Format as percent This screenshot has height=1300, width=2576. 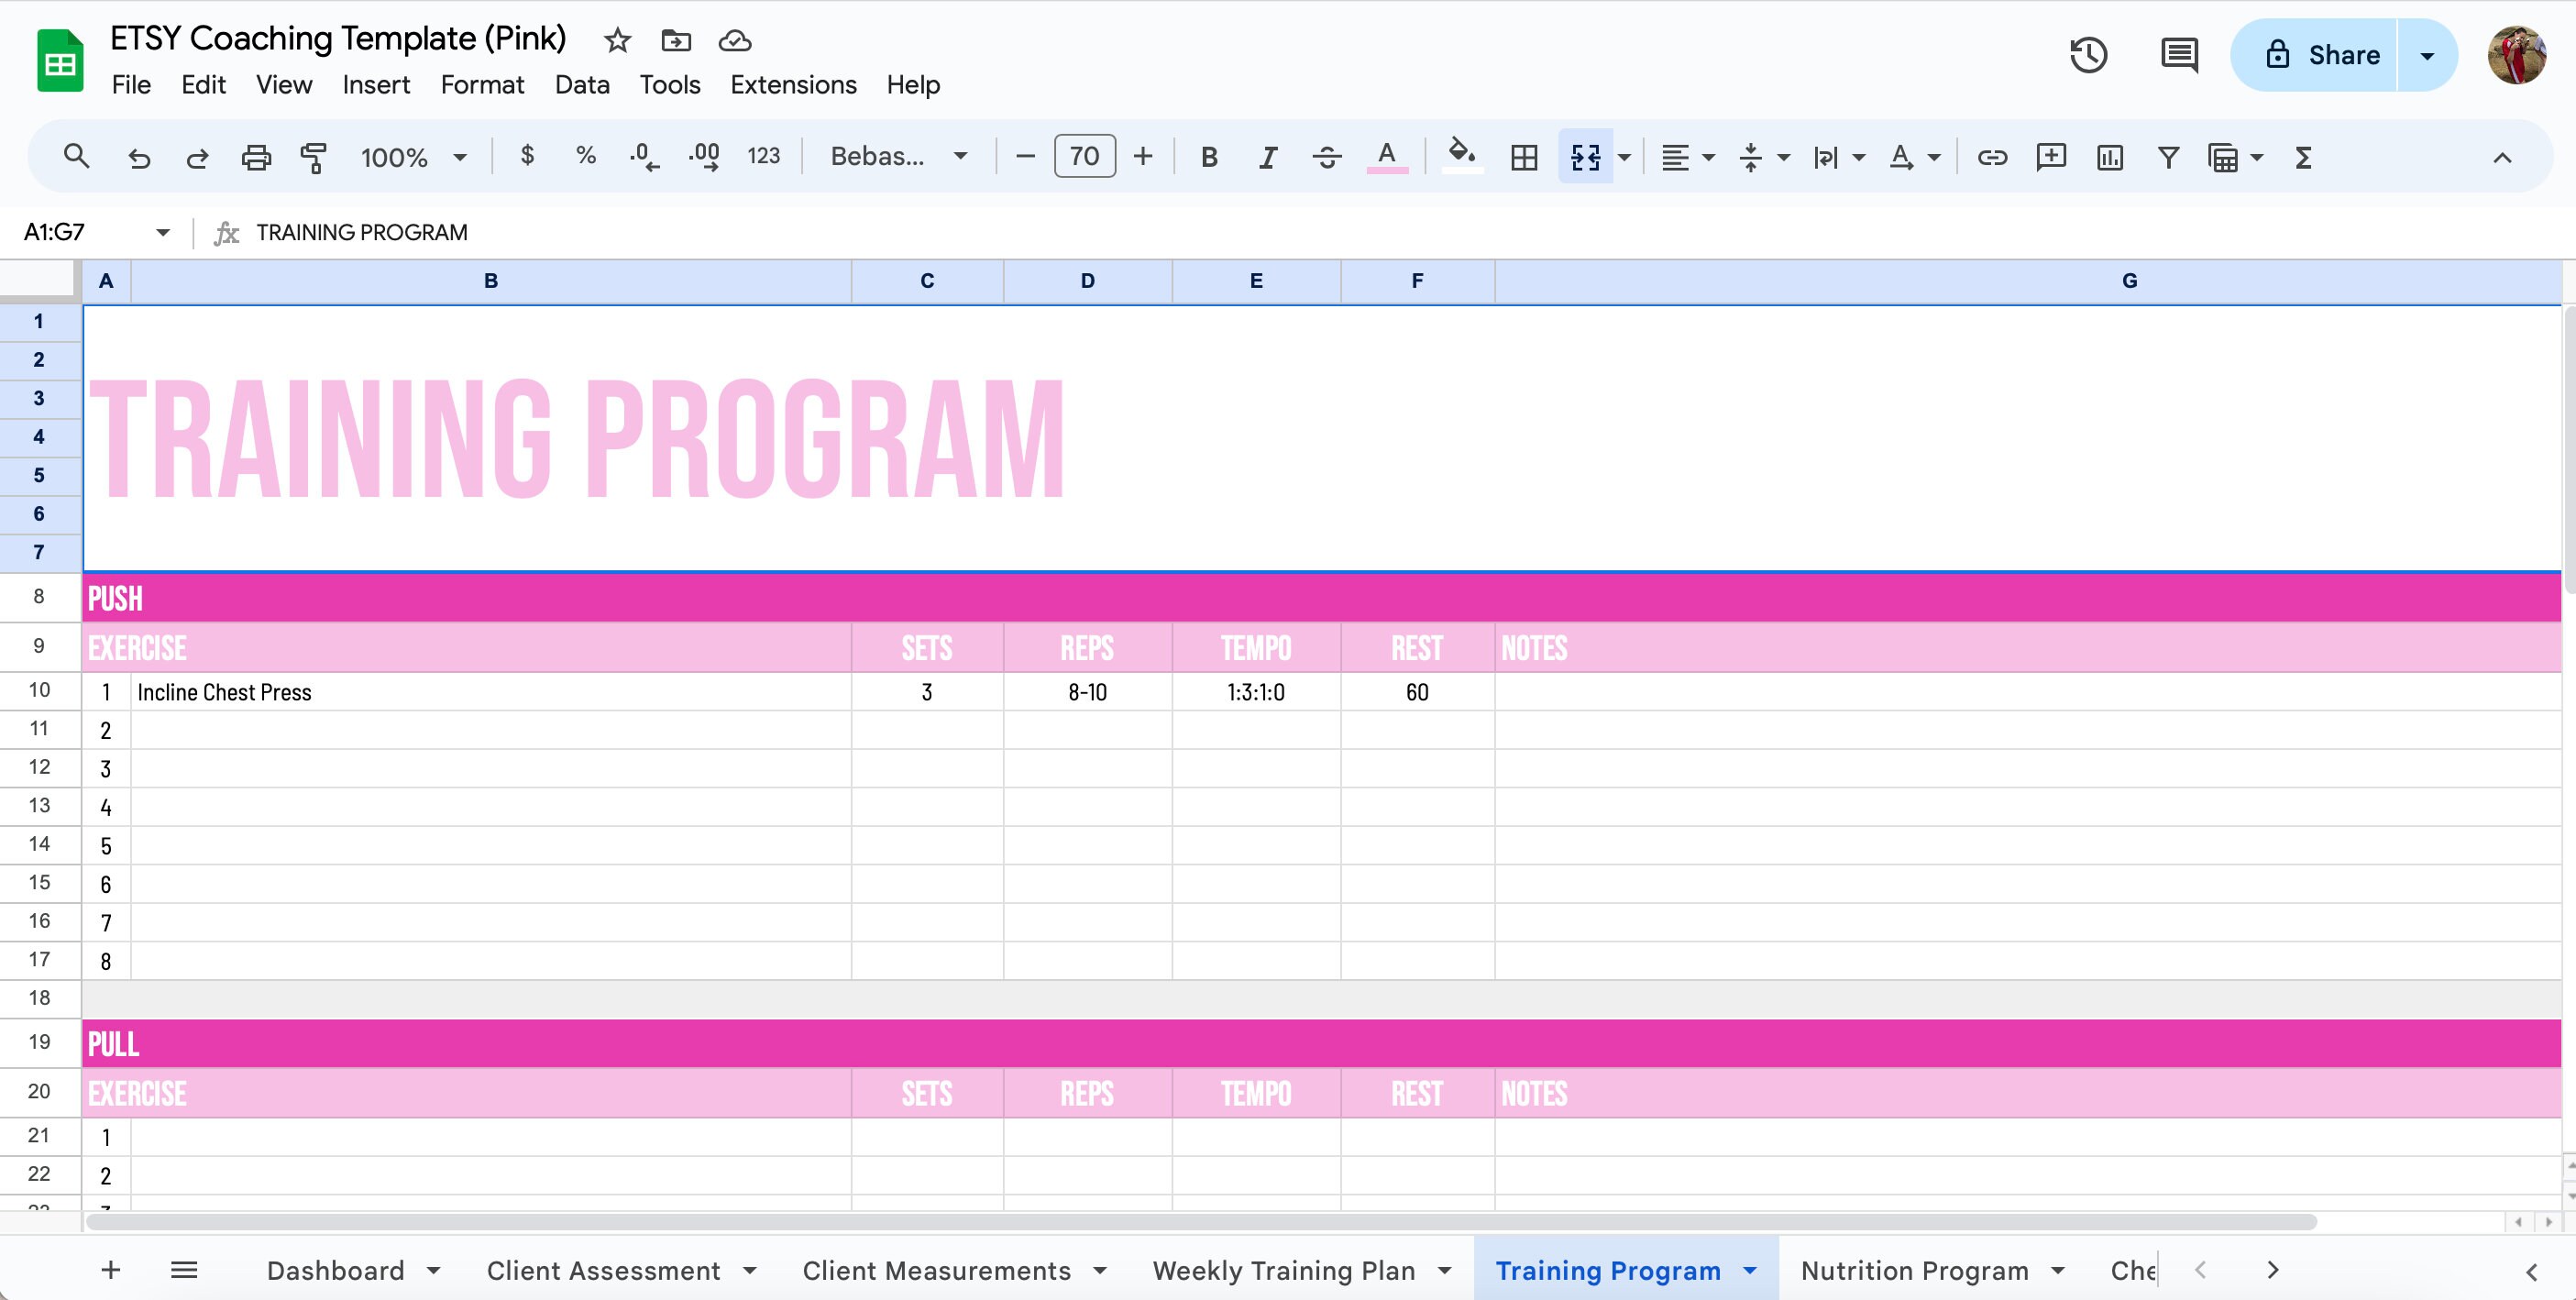tap(586, 156)
